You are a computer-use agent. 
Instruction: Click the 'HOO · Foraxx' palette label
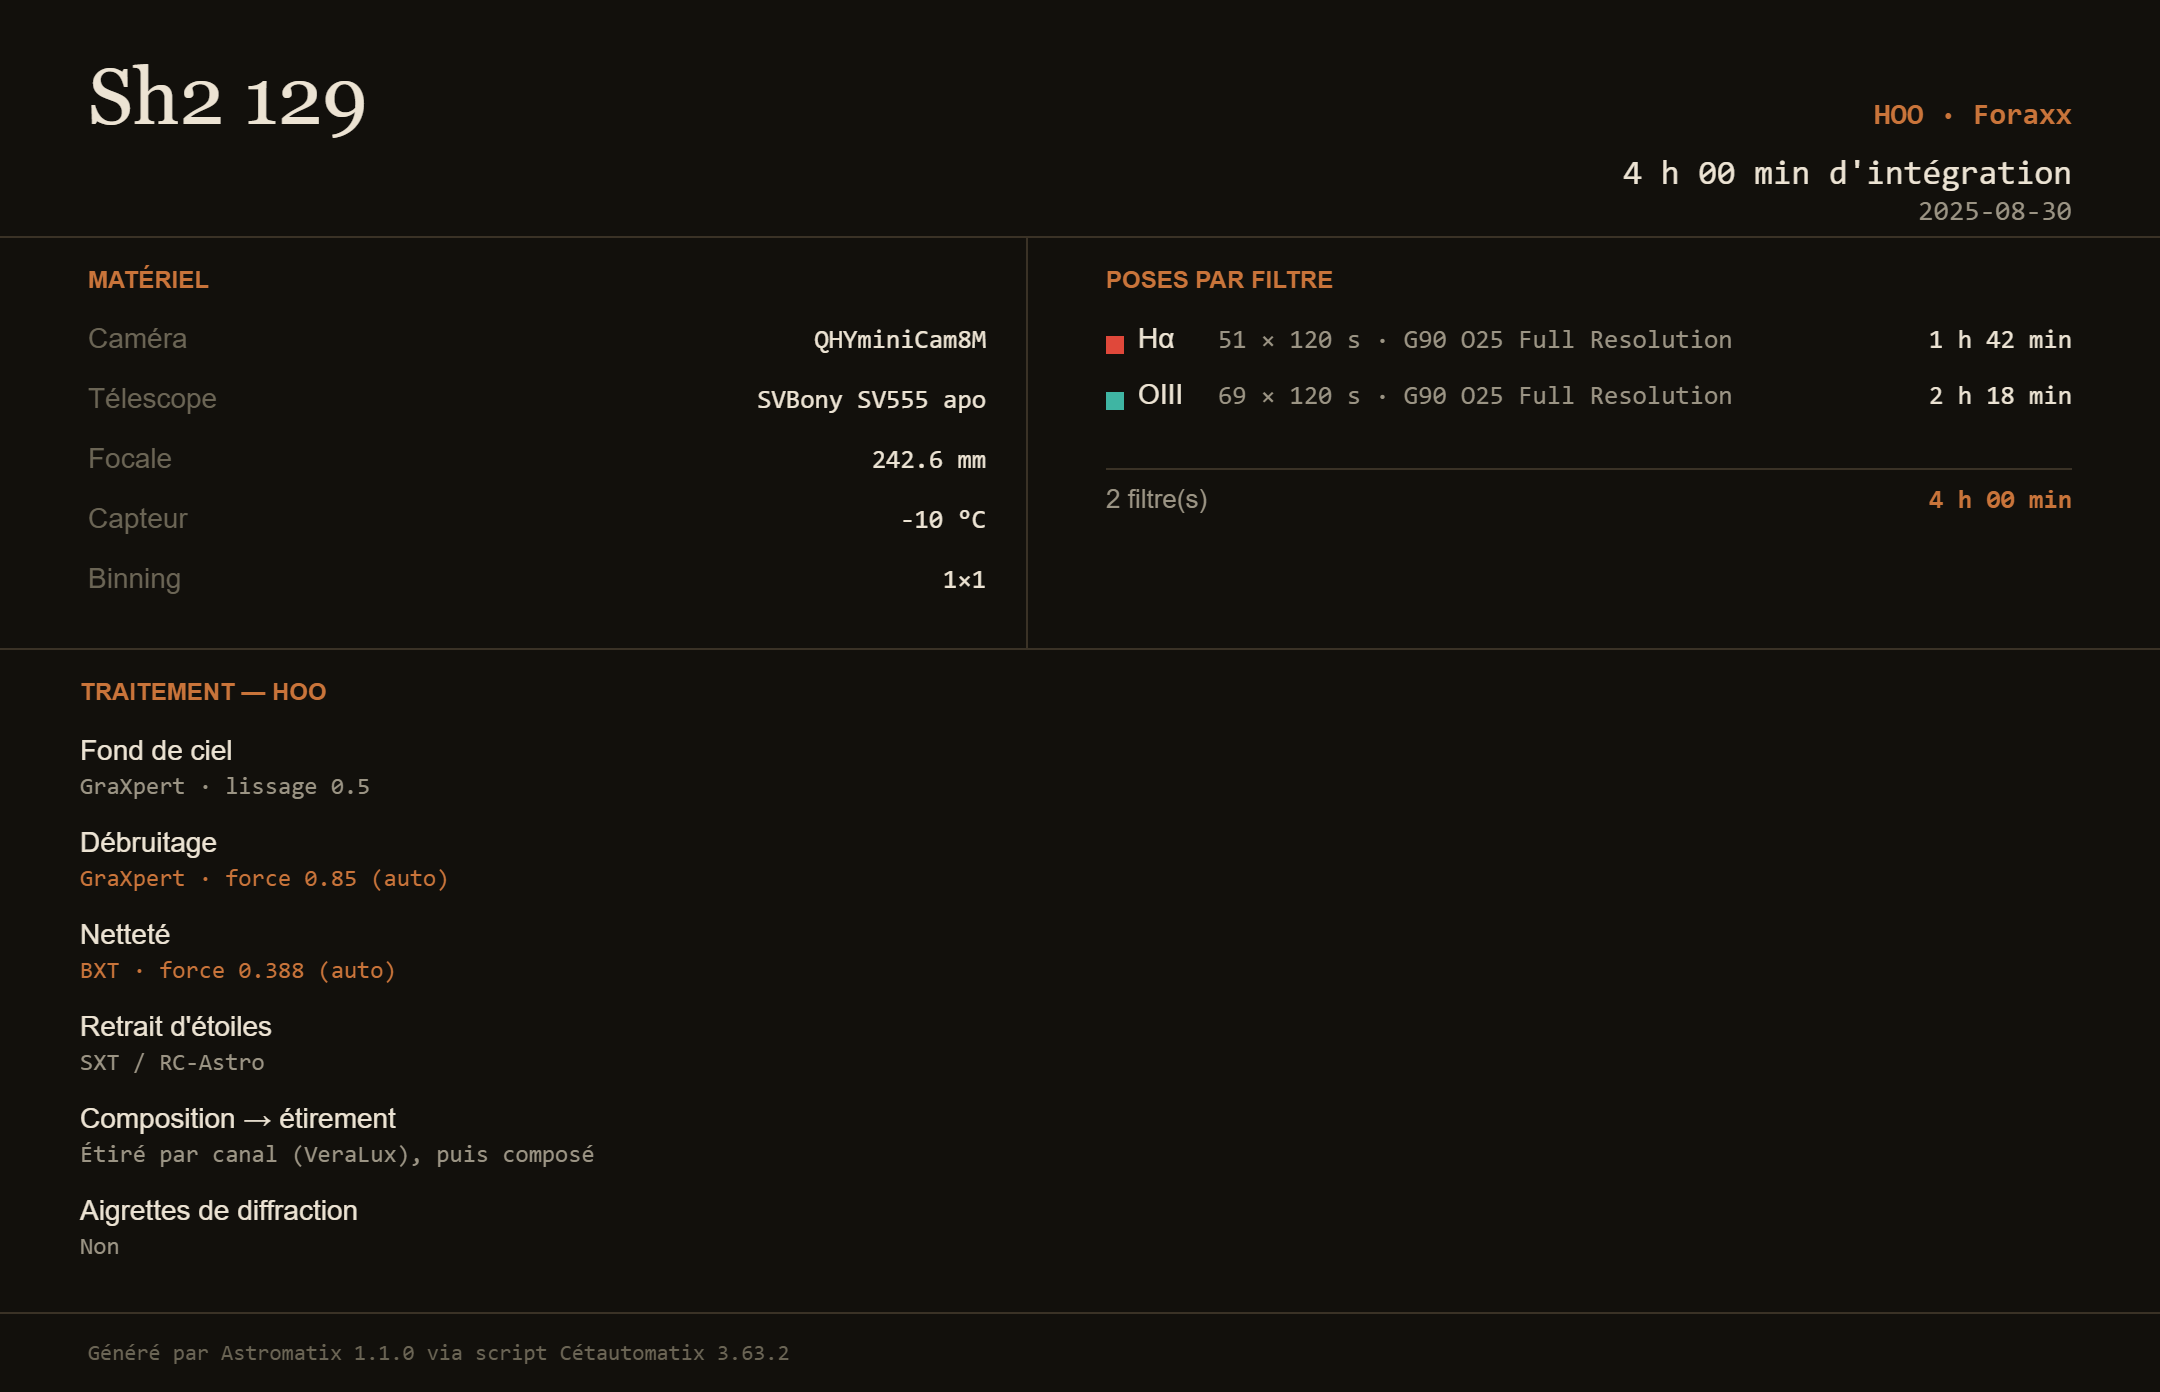tap(1972, 114)
